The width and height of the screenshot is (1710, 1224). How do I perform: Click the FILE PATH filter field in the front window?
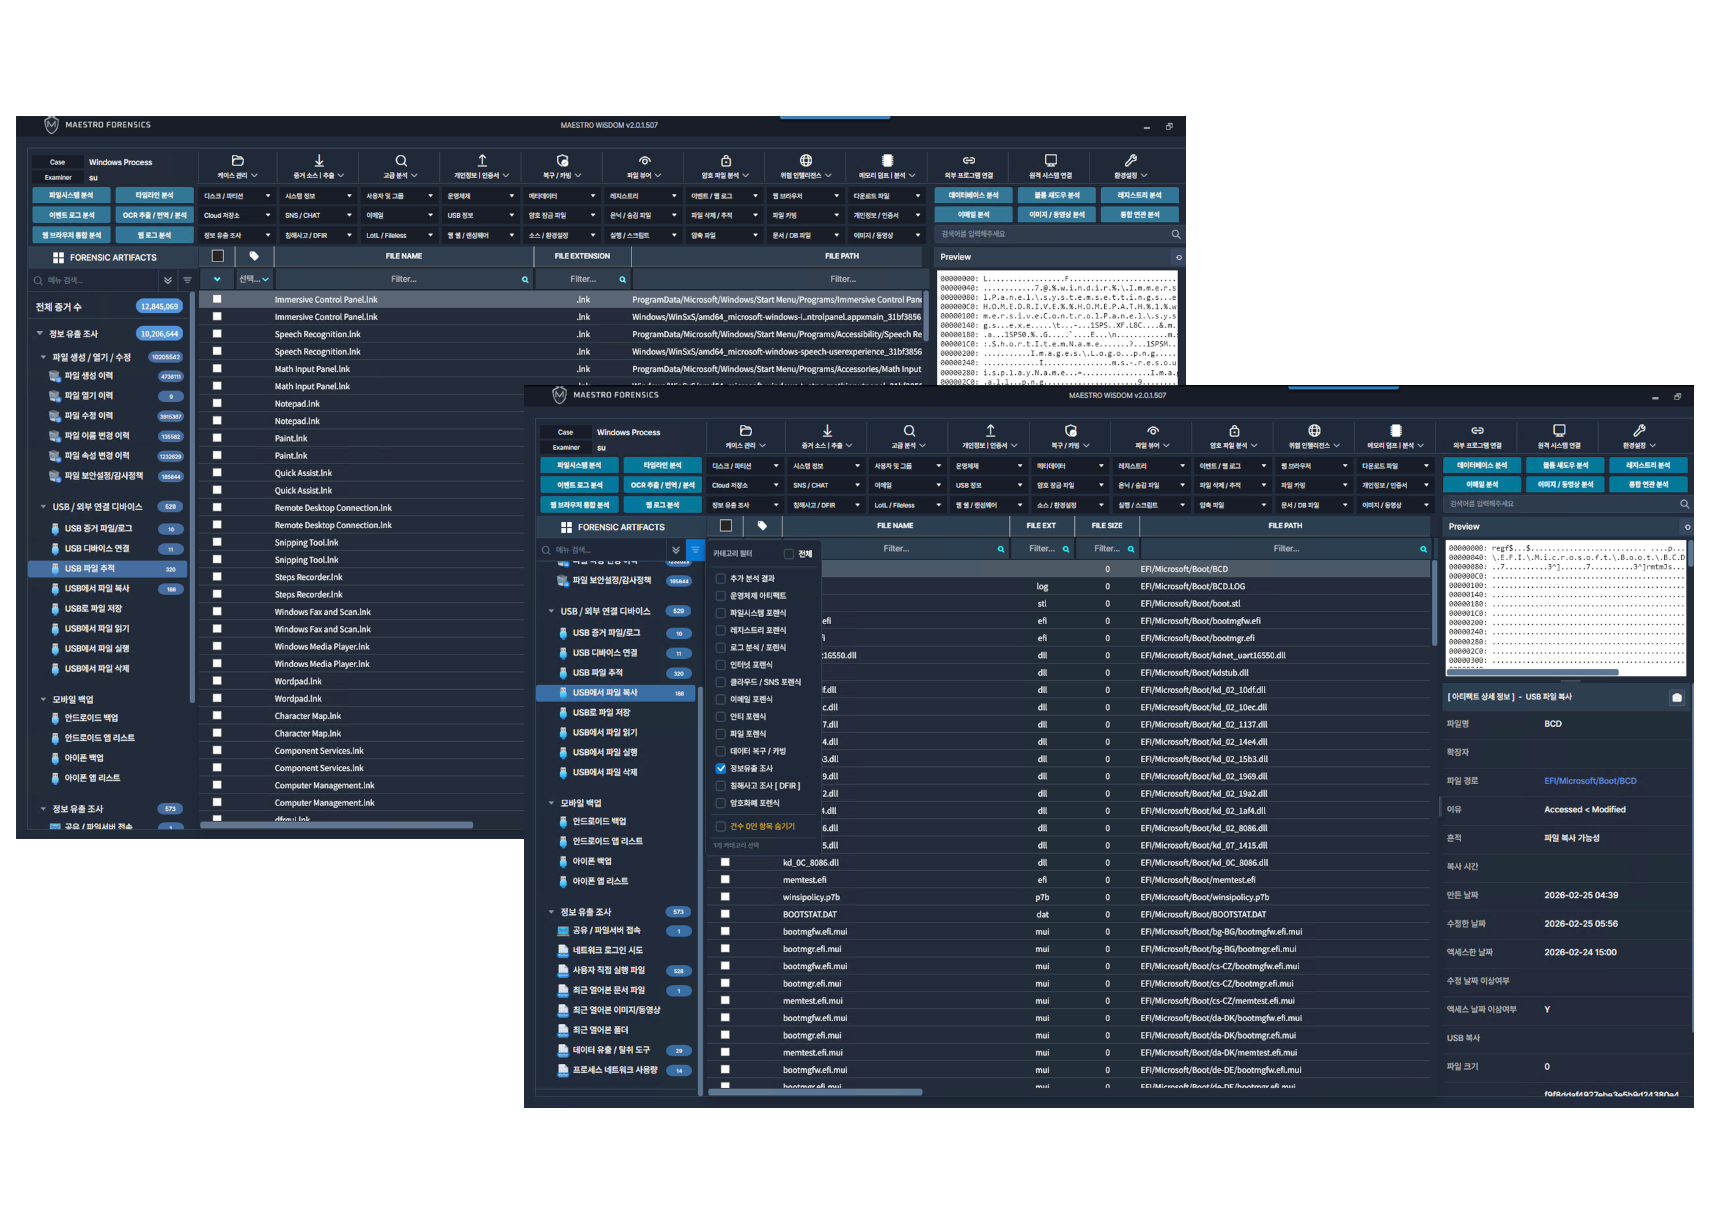coord(1286,549)
